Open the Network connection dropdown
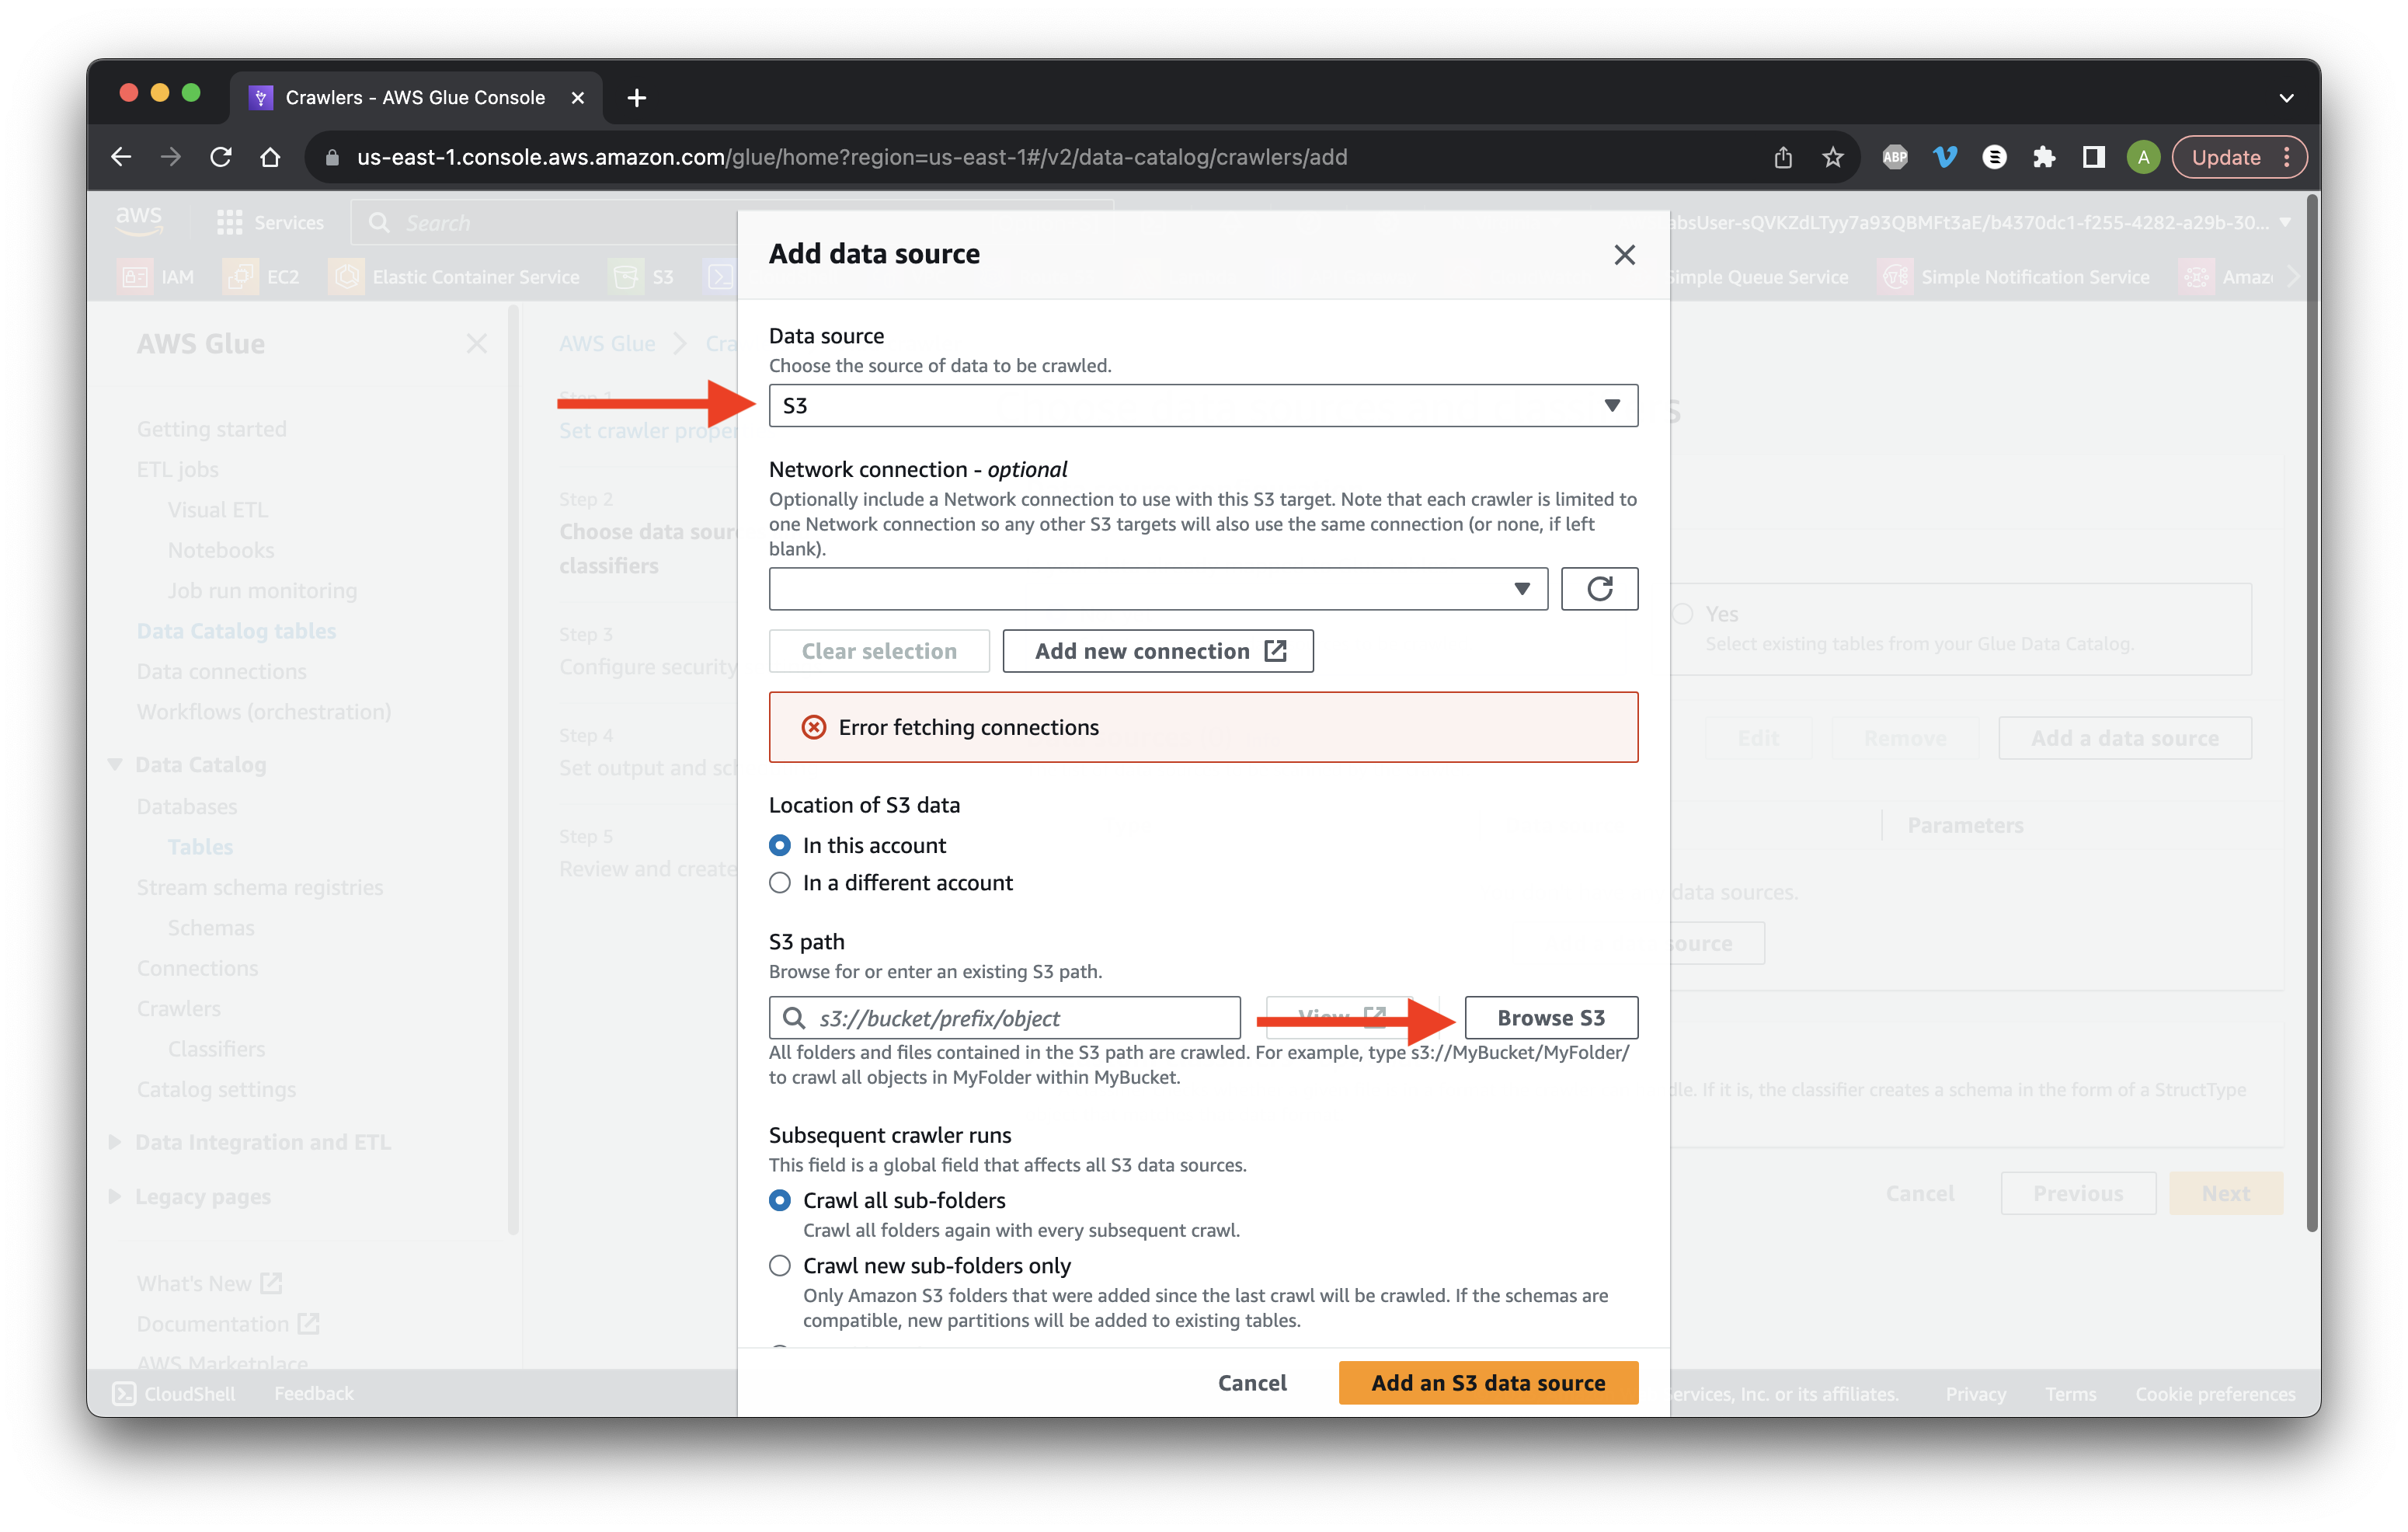Screen dimensions: 2408x1532 point(1158,588)
